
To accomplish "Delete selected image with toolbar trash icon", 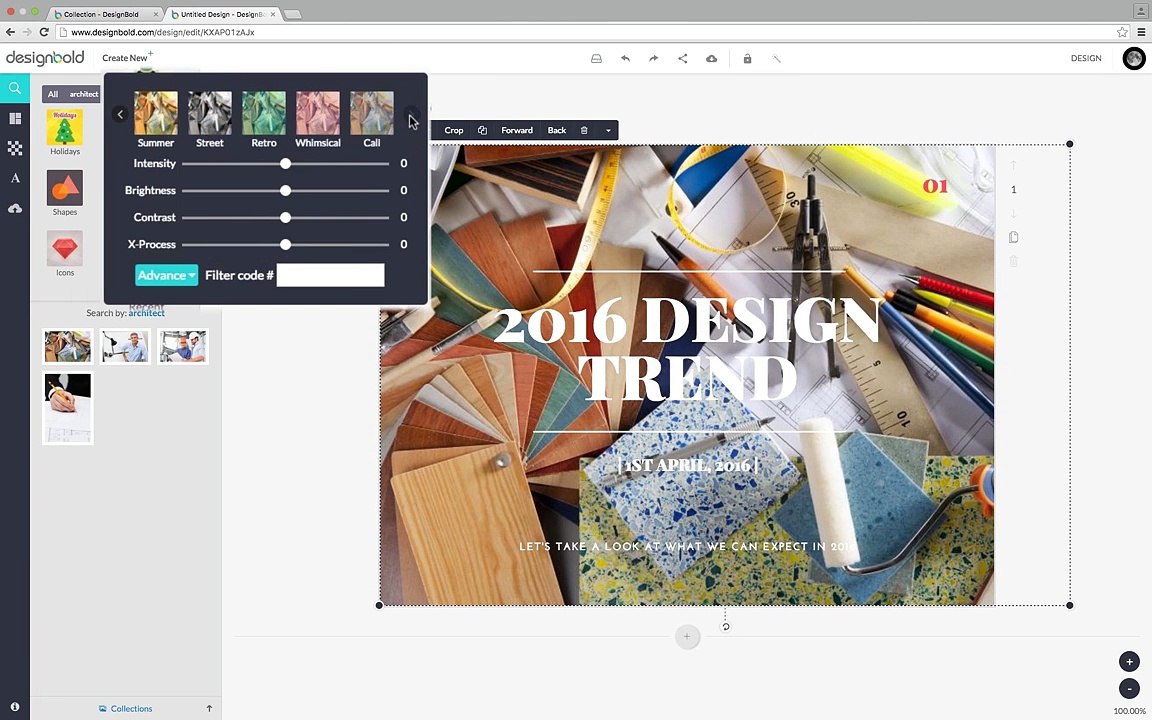I will 584,130.
